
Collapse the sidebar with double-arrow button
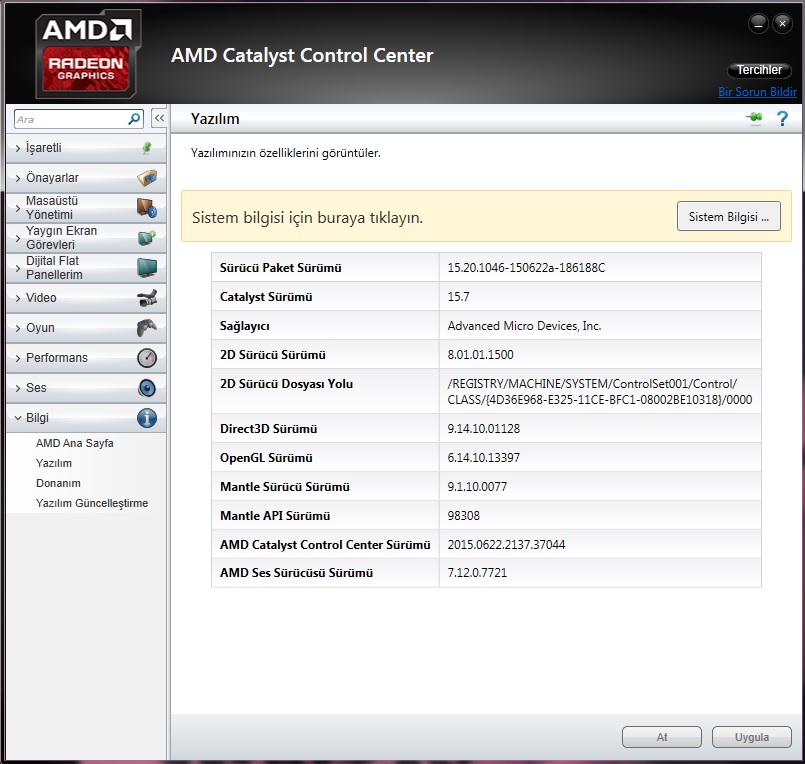(159, 119)
